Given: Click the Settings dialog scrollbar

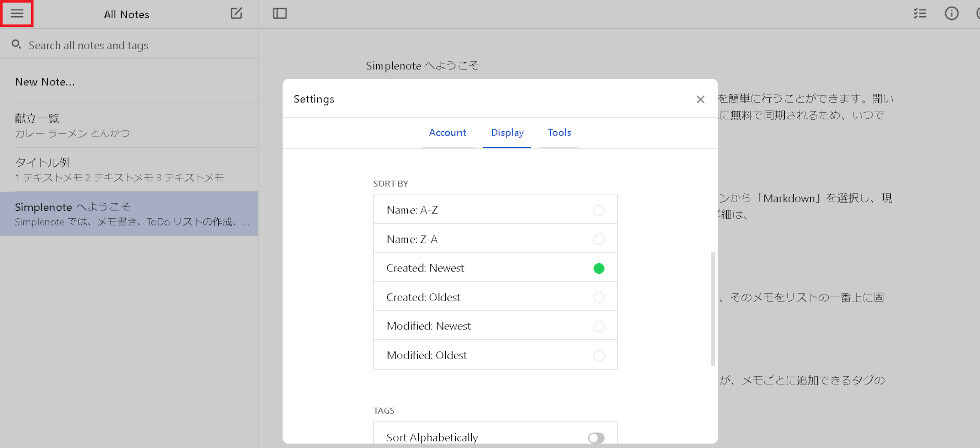Looking at the screenshot, I should pos(712,308).
